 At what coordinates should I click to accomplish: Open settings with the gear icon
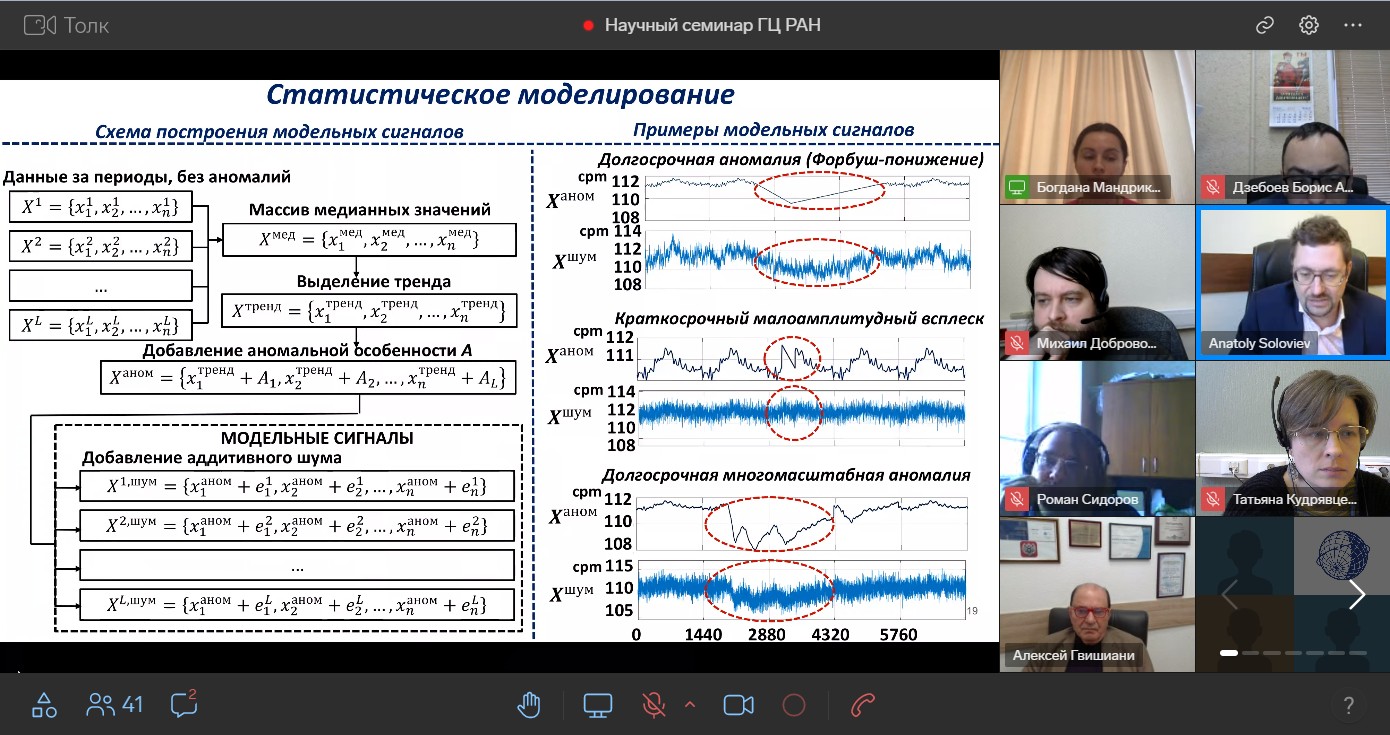[1309, 25]
